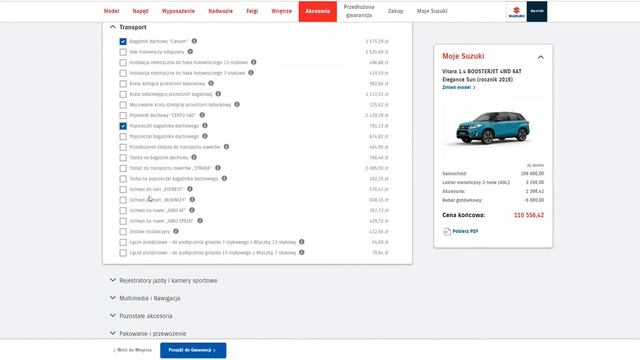Open info for Instalacja elektryczna 13-stykowa
This screenshot has height=360, width=640.
(x=253, y=62)
